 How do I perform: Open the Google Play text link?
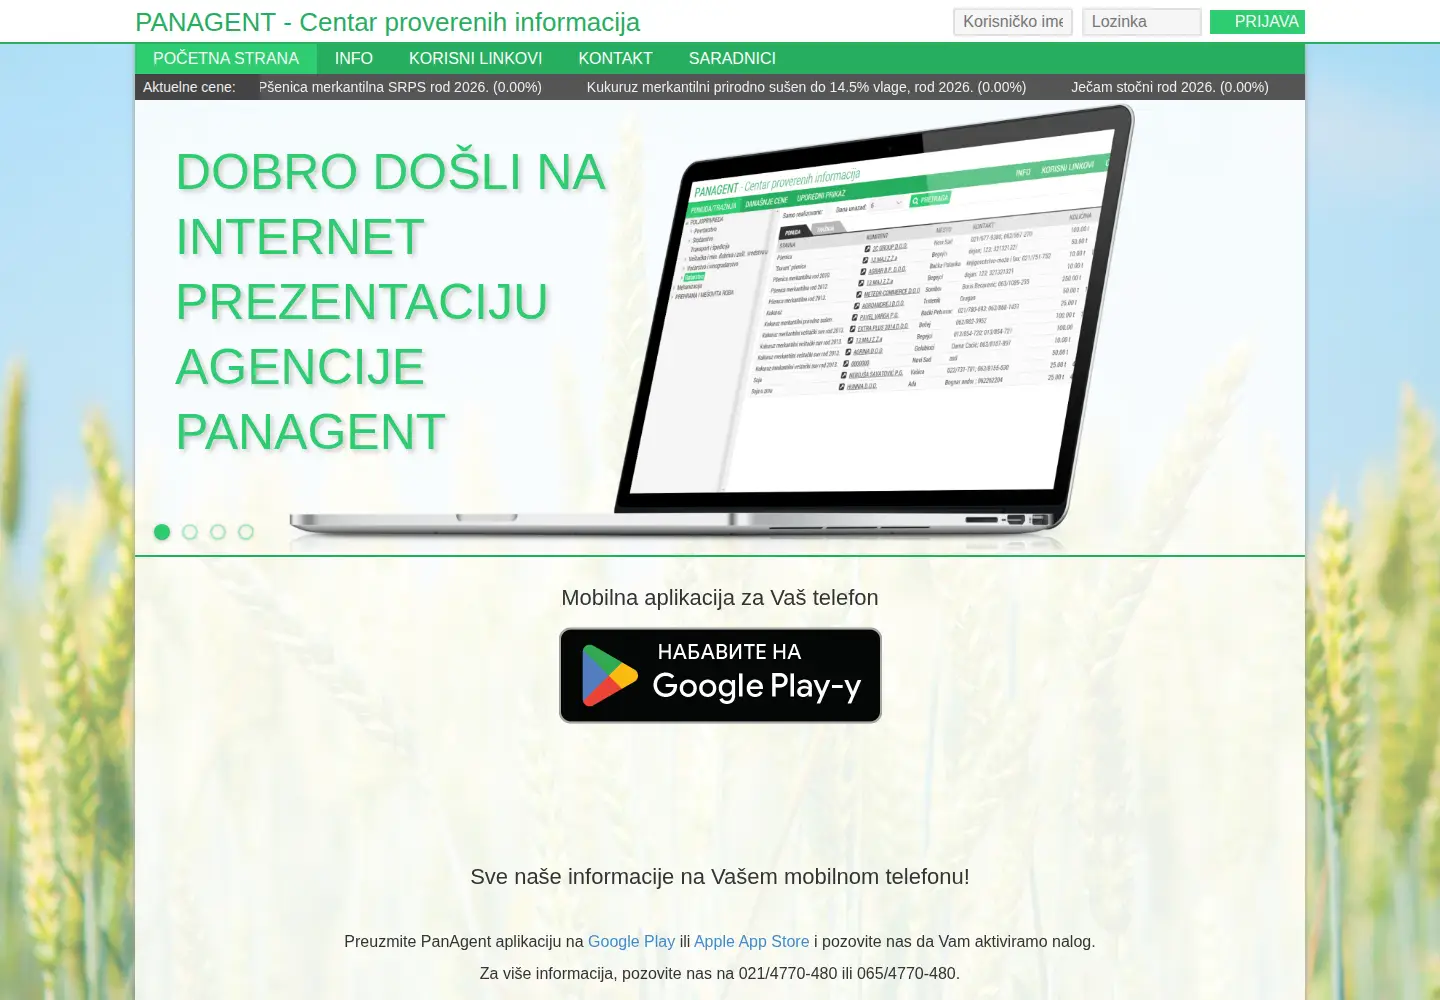coord(631,941)
